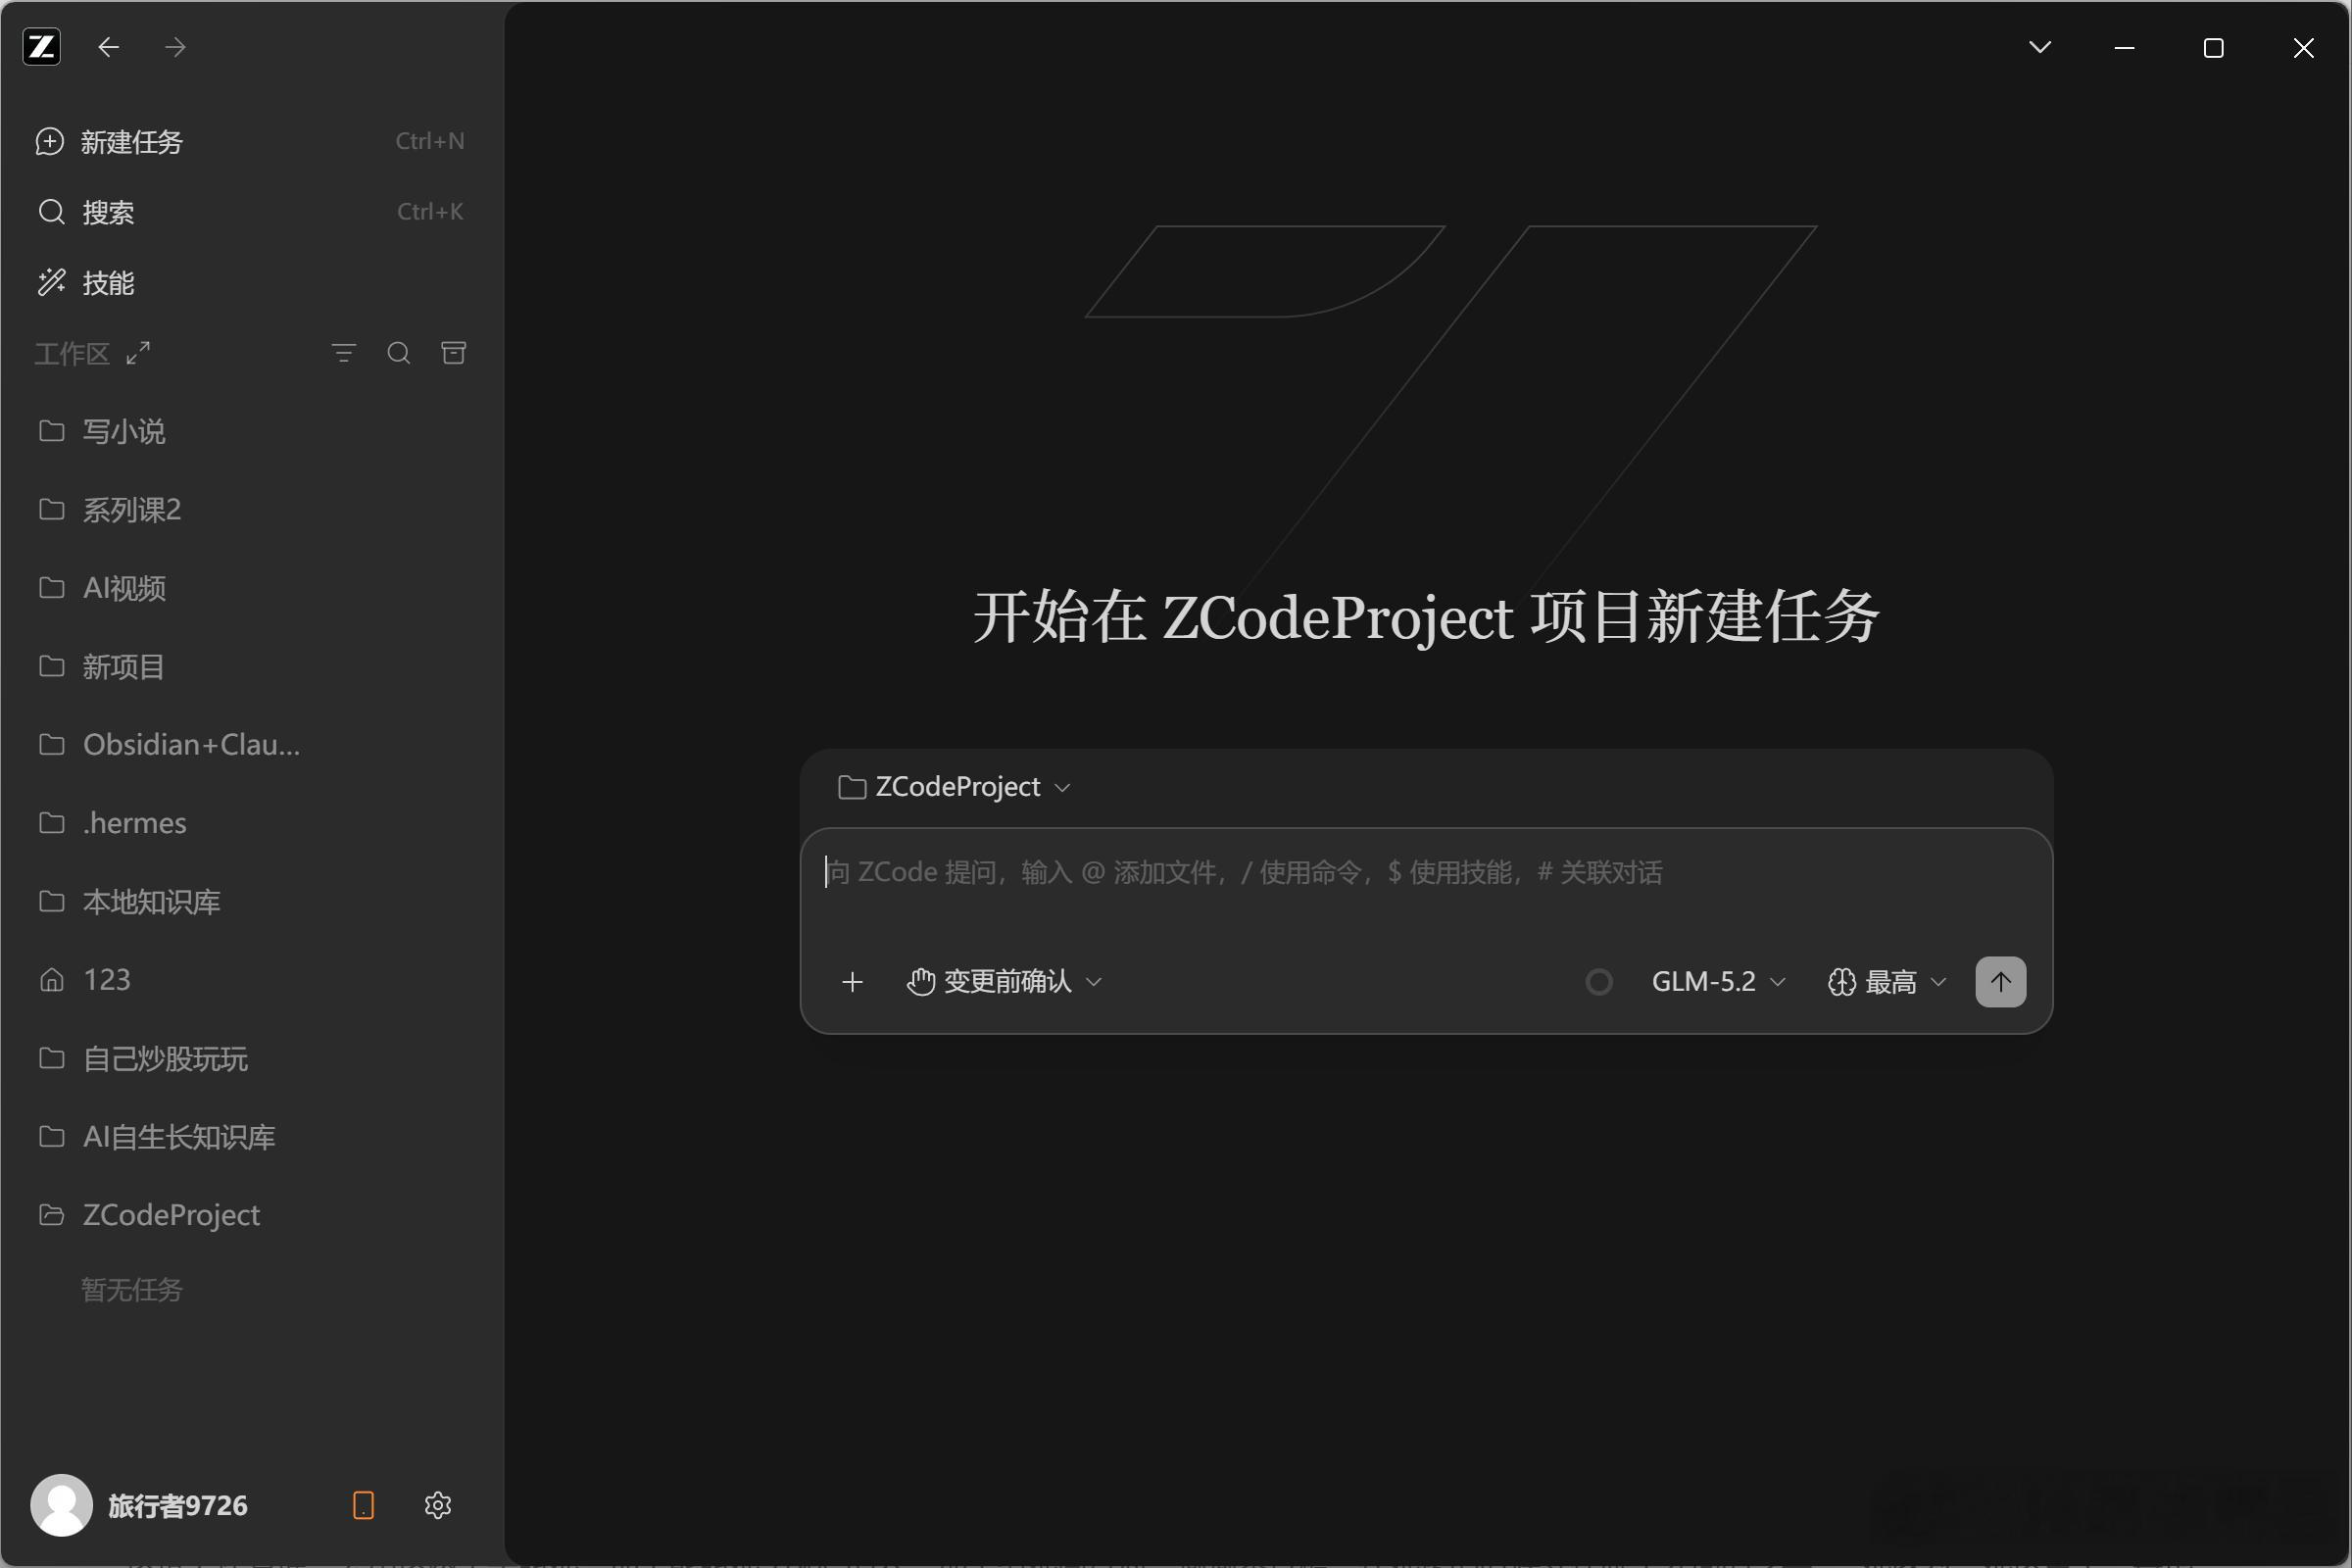Image resolution: width=2352 pixels, height=1568 pixels.
Task: Open the 写小说 workspace folder
Action: [x=250, y=431]
